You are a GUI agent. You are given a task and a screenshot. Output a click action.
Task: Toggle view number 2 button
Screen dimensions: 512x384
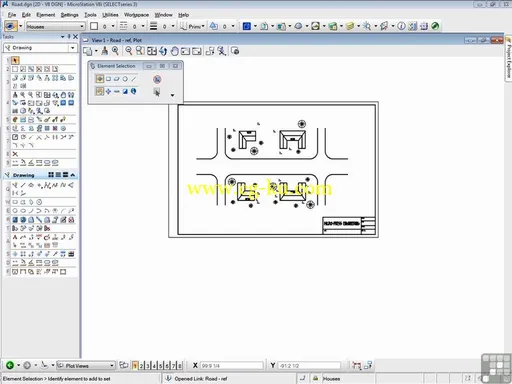pos(141,366)
